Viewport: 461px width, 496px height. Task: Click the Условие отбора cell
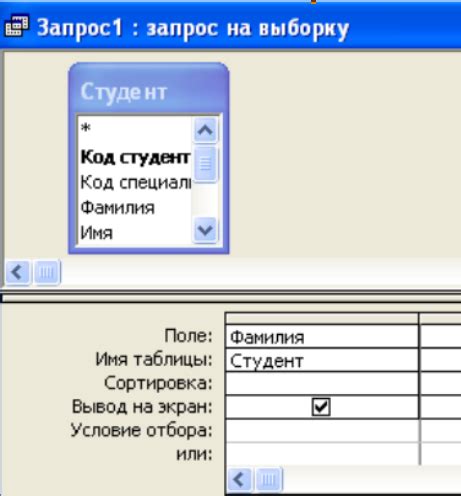point(322,430)
